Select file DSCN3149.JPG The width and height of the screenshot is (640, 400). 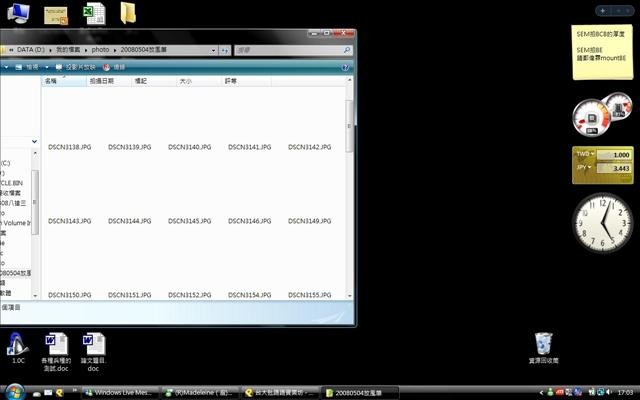click(x=309, y=221)
